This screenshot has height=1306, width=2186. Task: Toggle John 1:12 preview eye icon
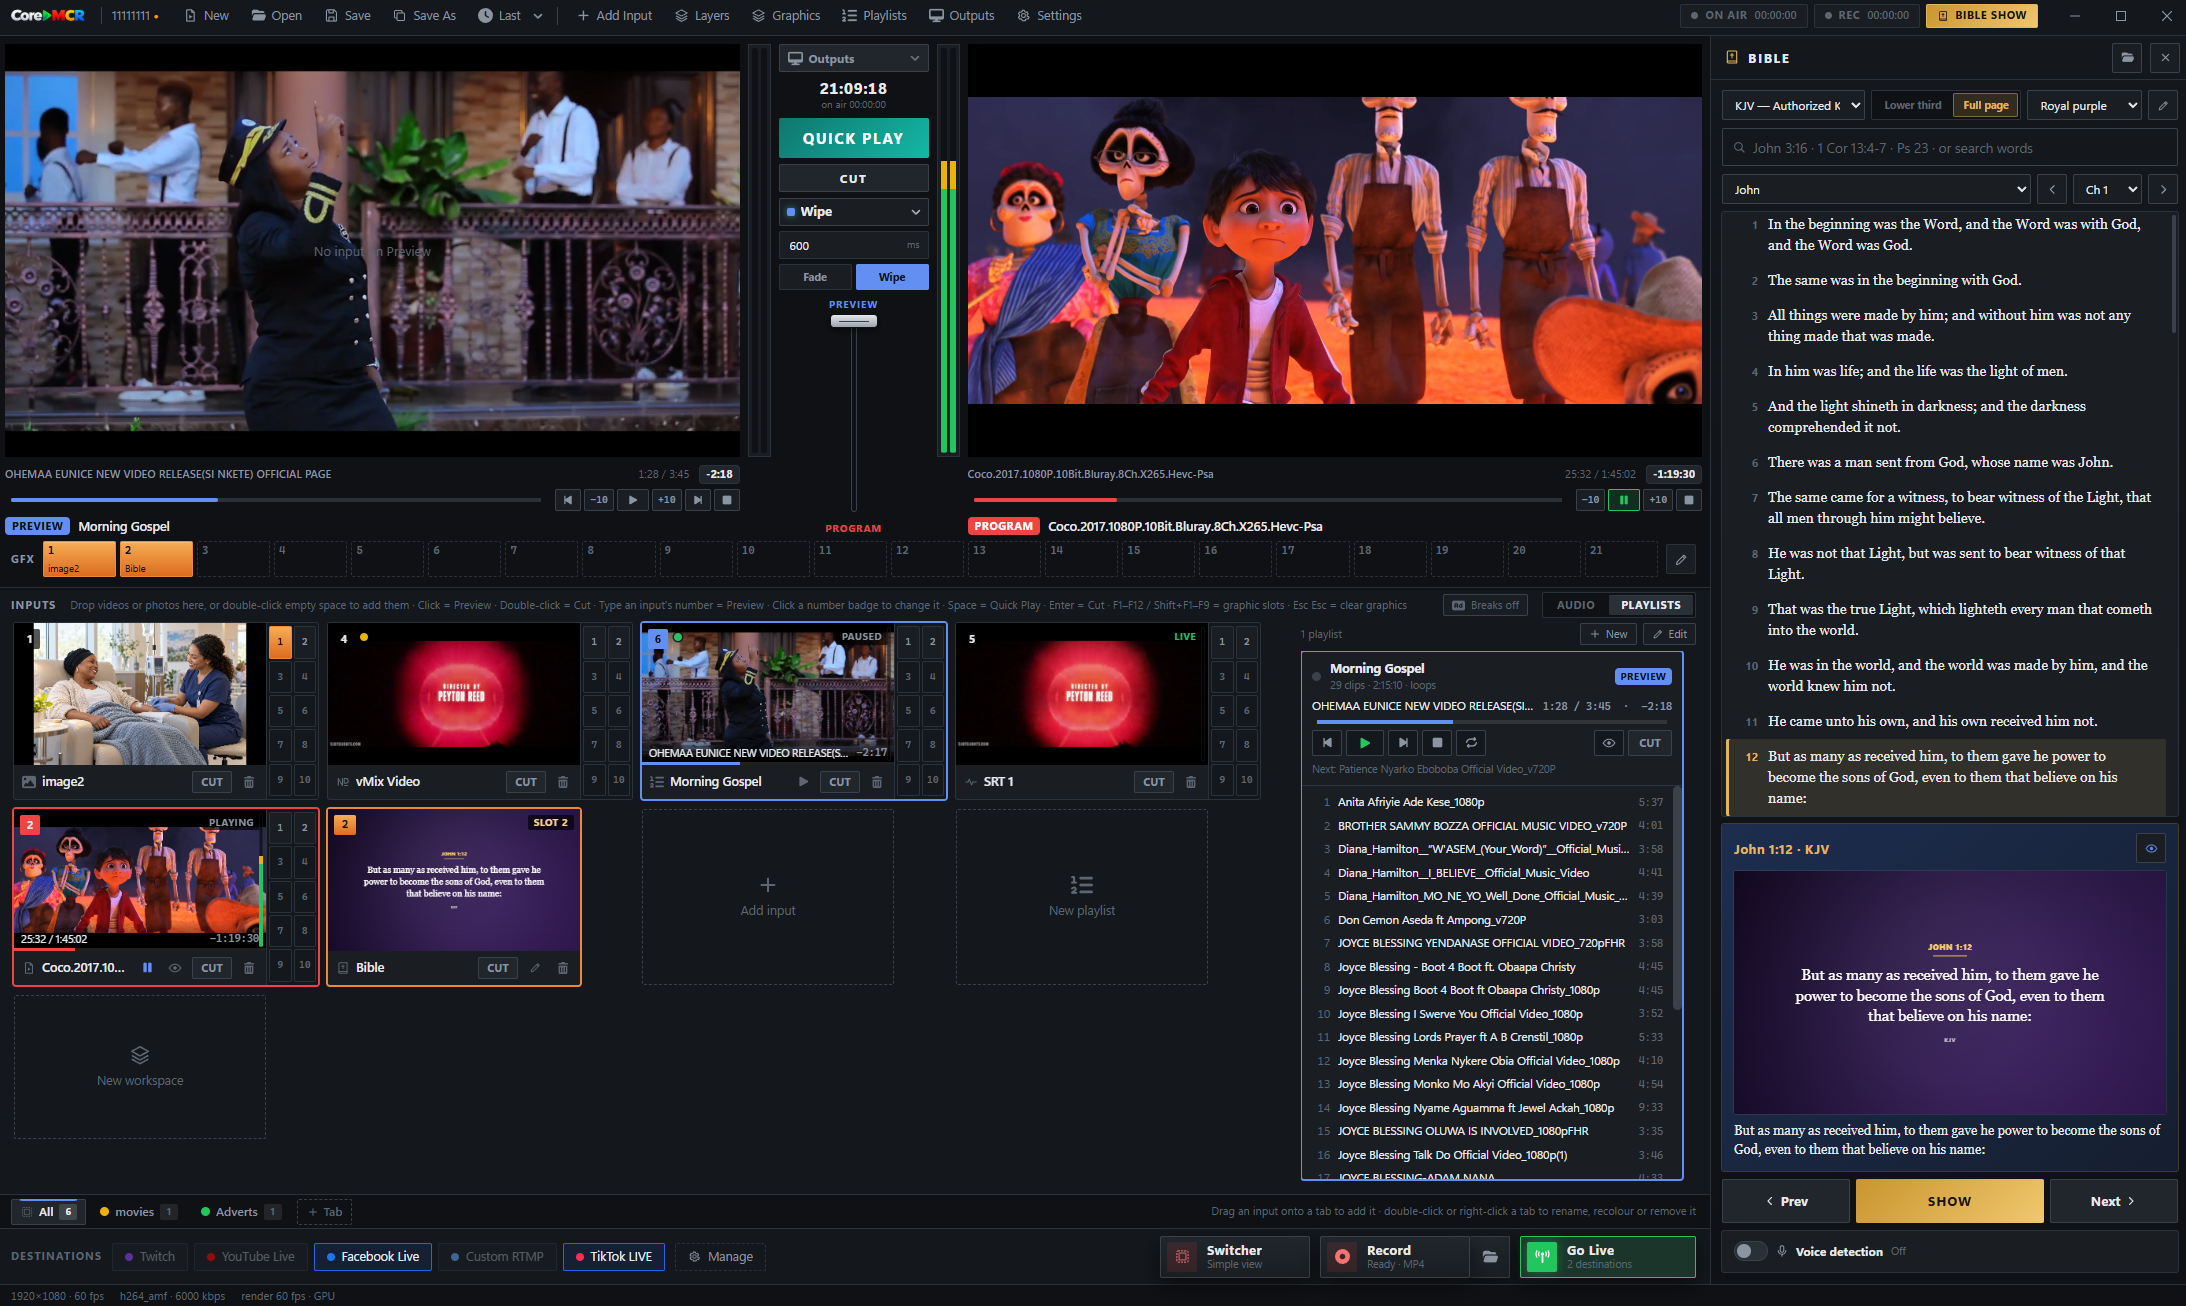tap(2151, 849)
